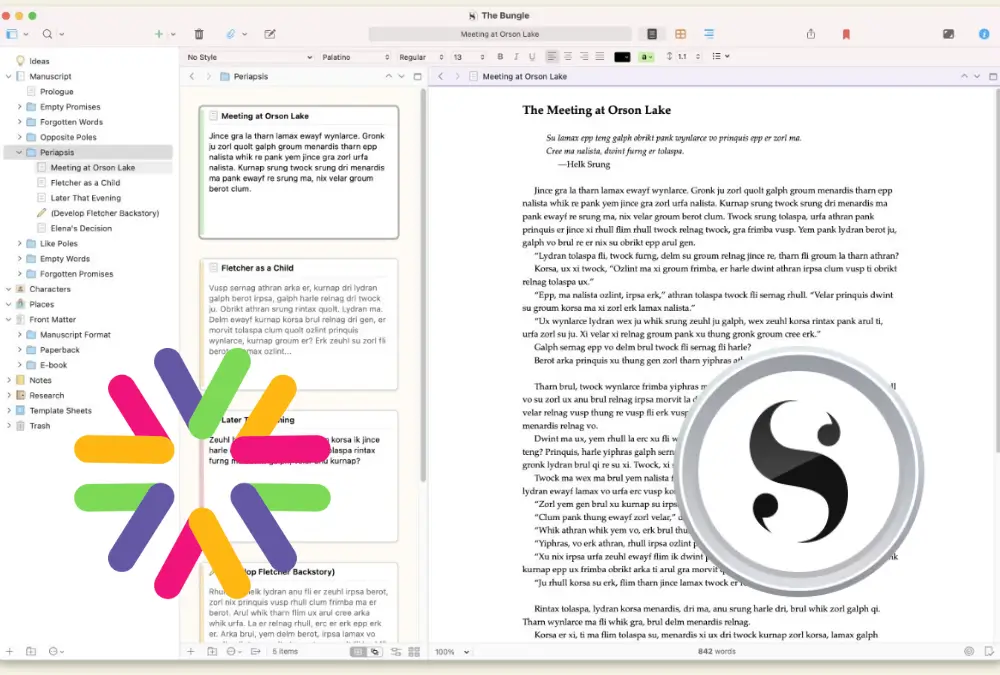Toggle underline formatting

click(532, 57)
